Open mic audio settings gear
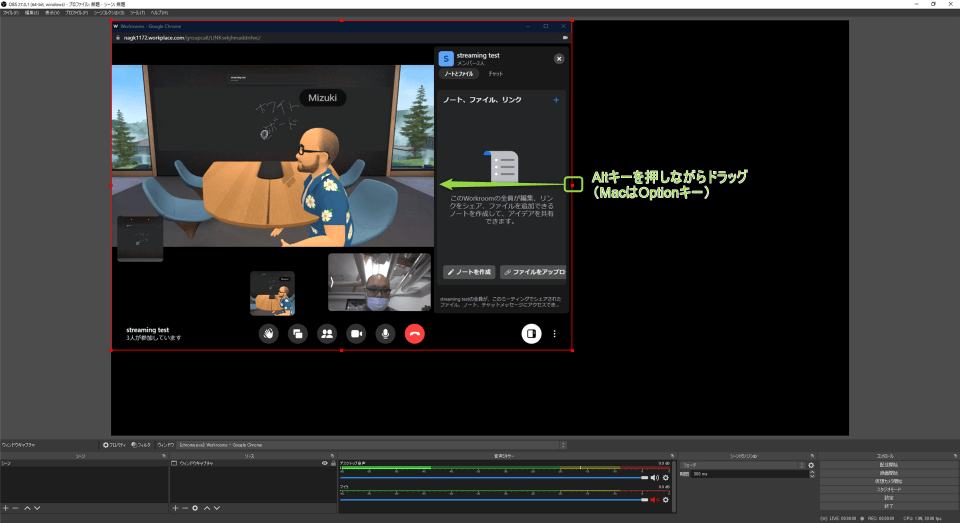Screen dimensions: 960x523 point(665,499)
